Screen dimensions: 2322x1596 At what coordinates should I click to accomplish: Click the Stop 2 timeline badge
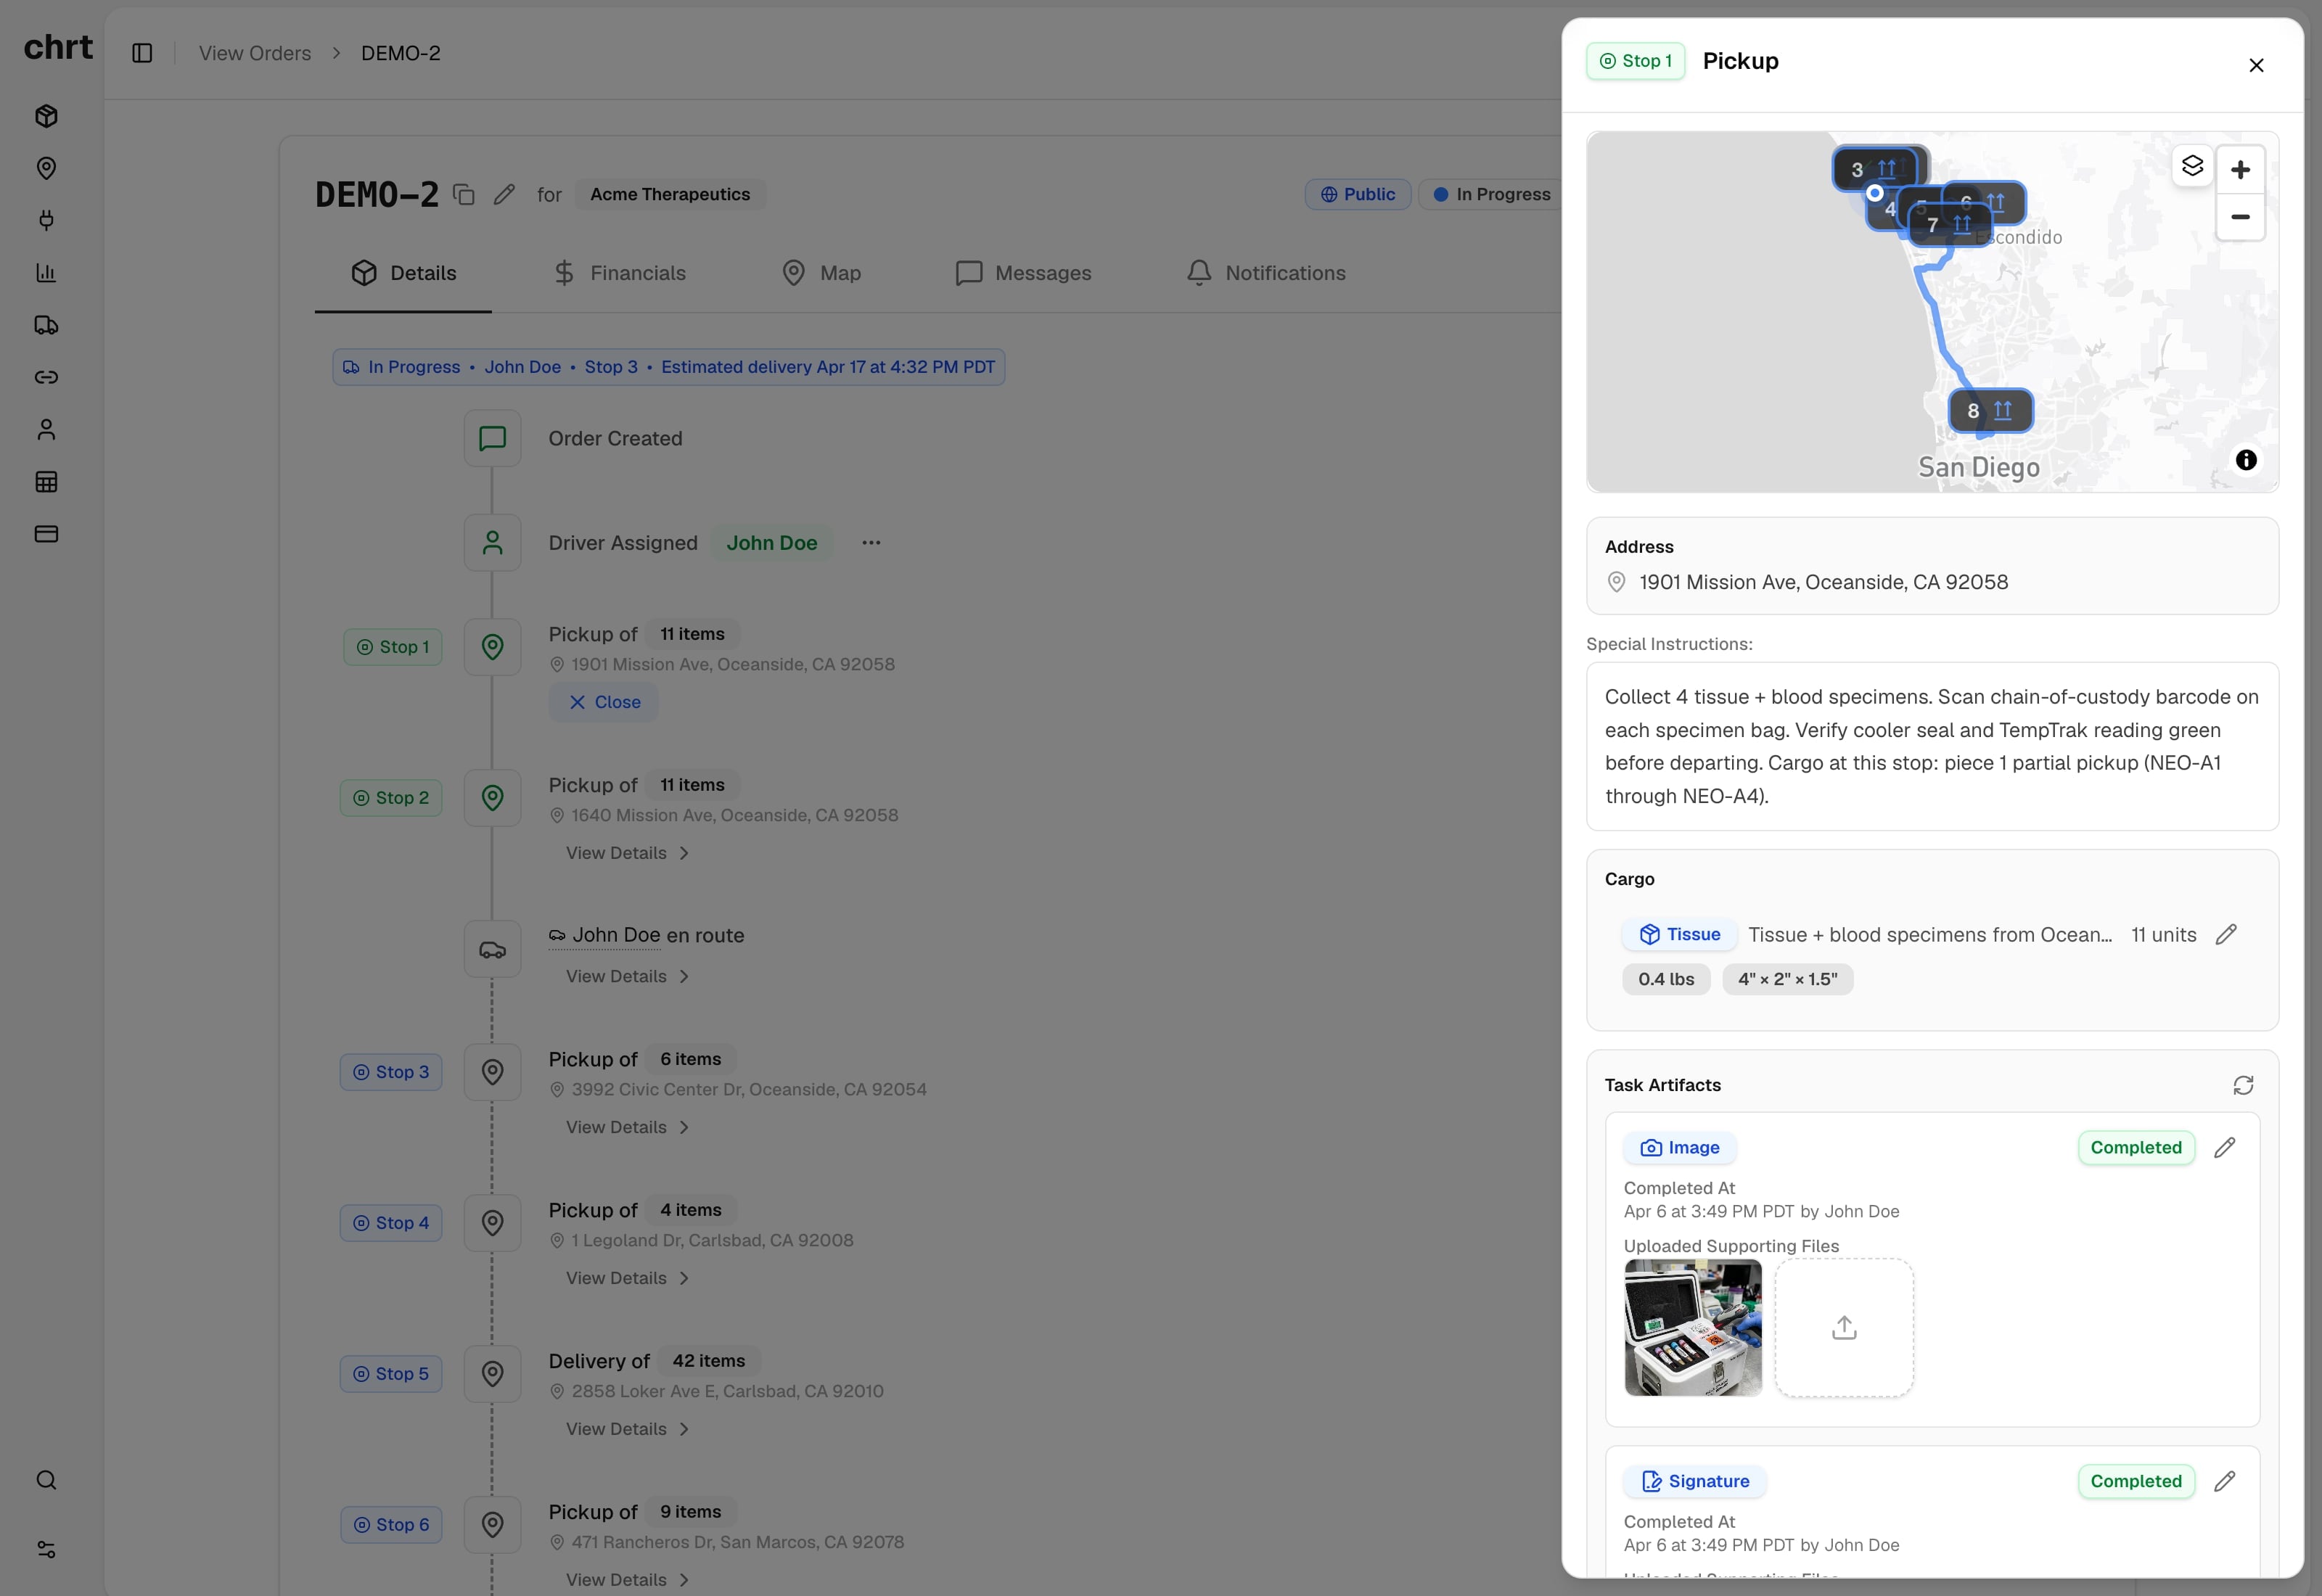tap(391, 798)
